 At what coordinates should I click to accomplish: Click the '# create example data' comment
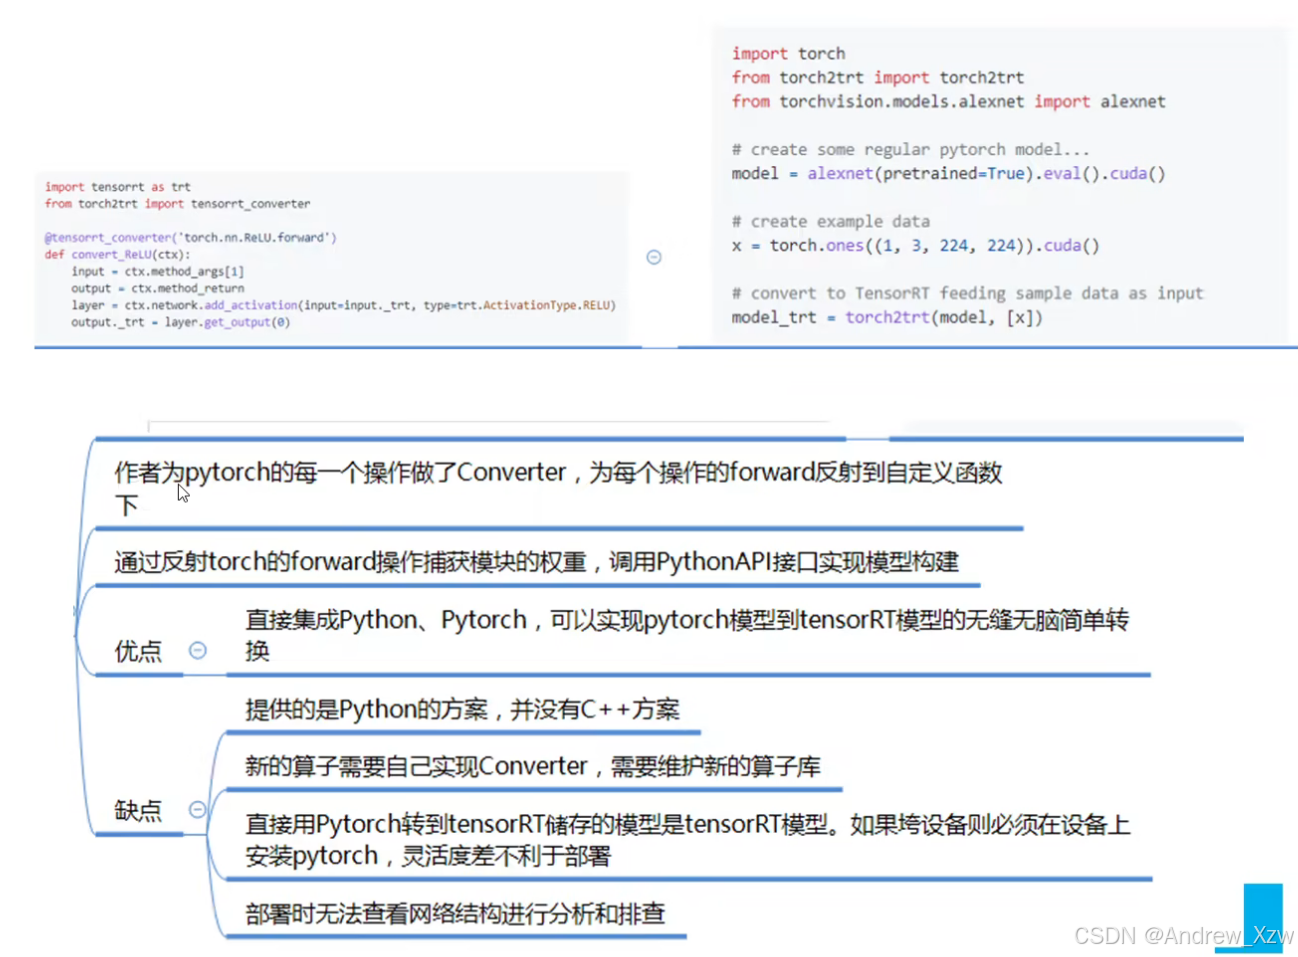coord(831,221)
